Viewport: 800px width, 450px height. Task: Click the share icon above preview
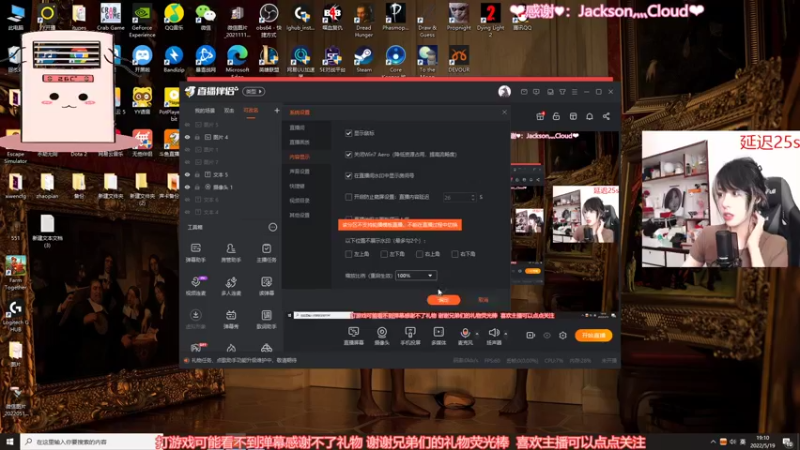tap(606, 116)
